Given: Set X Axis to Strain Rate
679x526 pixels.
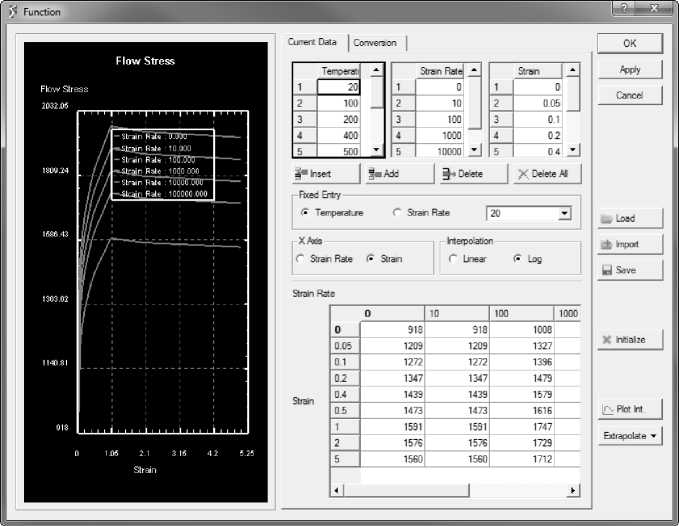Looking at the screenshot, I should 302,259.
